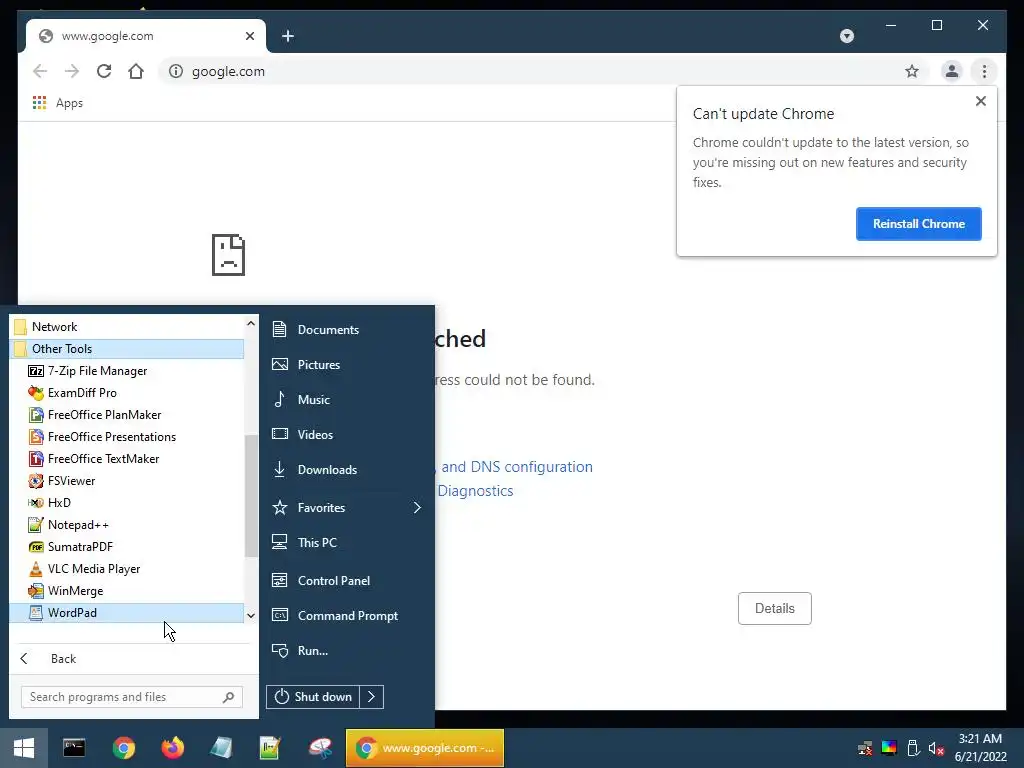Open the terminal icon in the taskbar

(x=74, y=748)
